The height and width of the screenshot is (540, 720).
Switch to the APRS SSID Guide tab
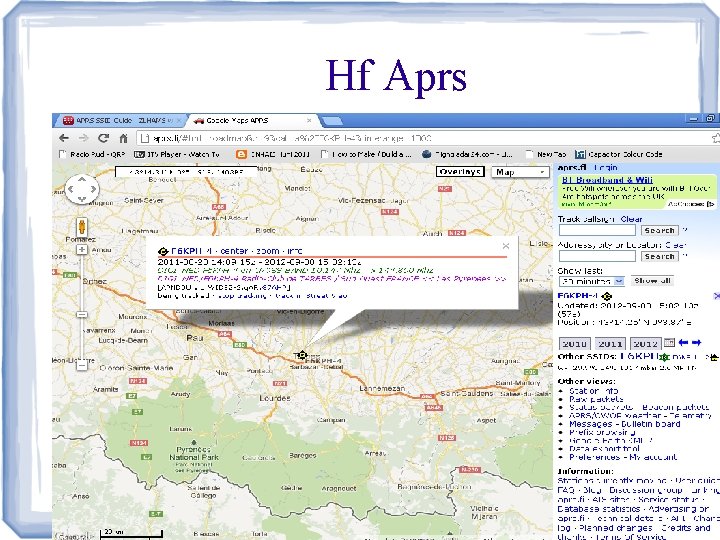point(119,120)
